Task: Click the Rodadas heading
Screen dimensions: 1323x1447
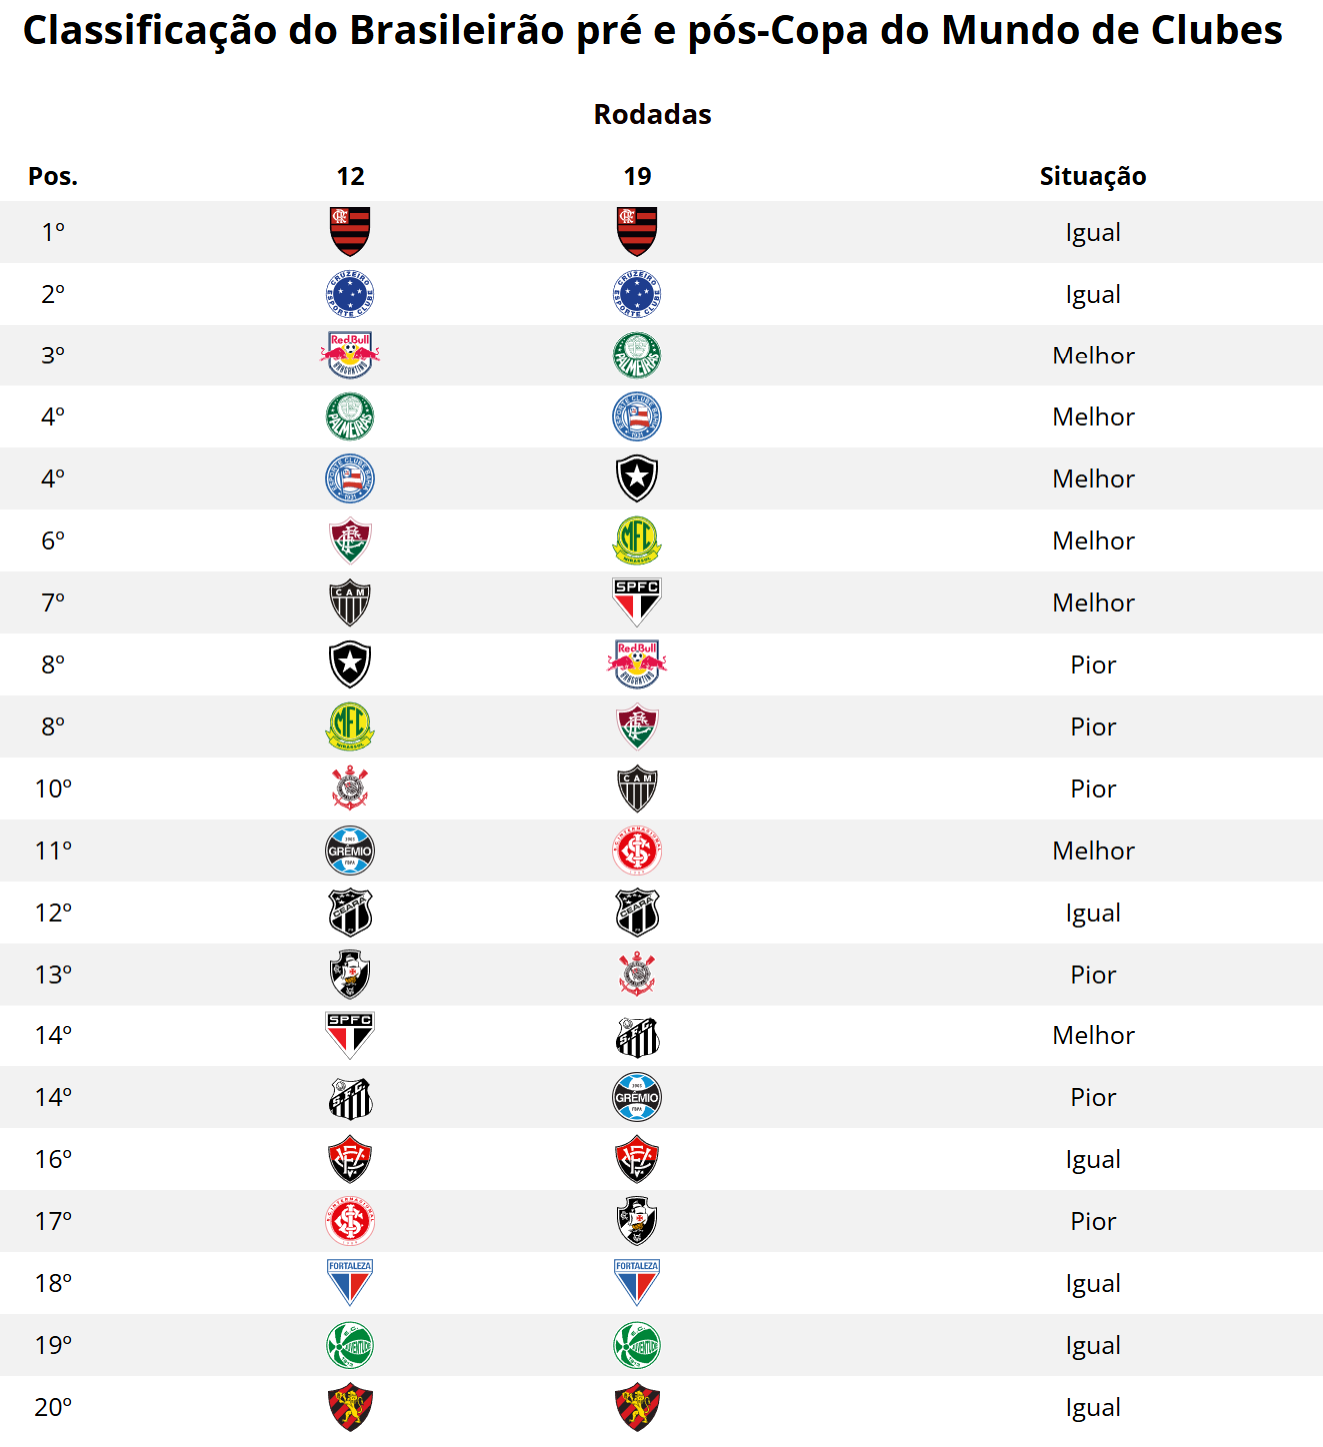Action: pyautogui.click(x=652, y=115)
